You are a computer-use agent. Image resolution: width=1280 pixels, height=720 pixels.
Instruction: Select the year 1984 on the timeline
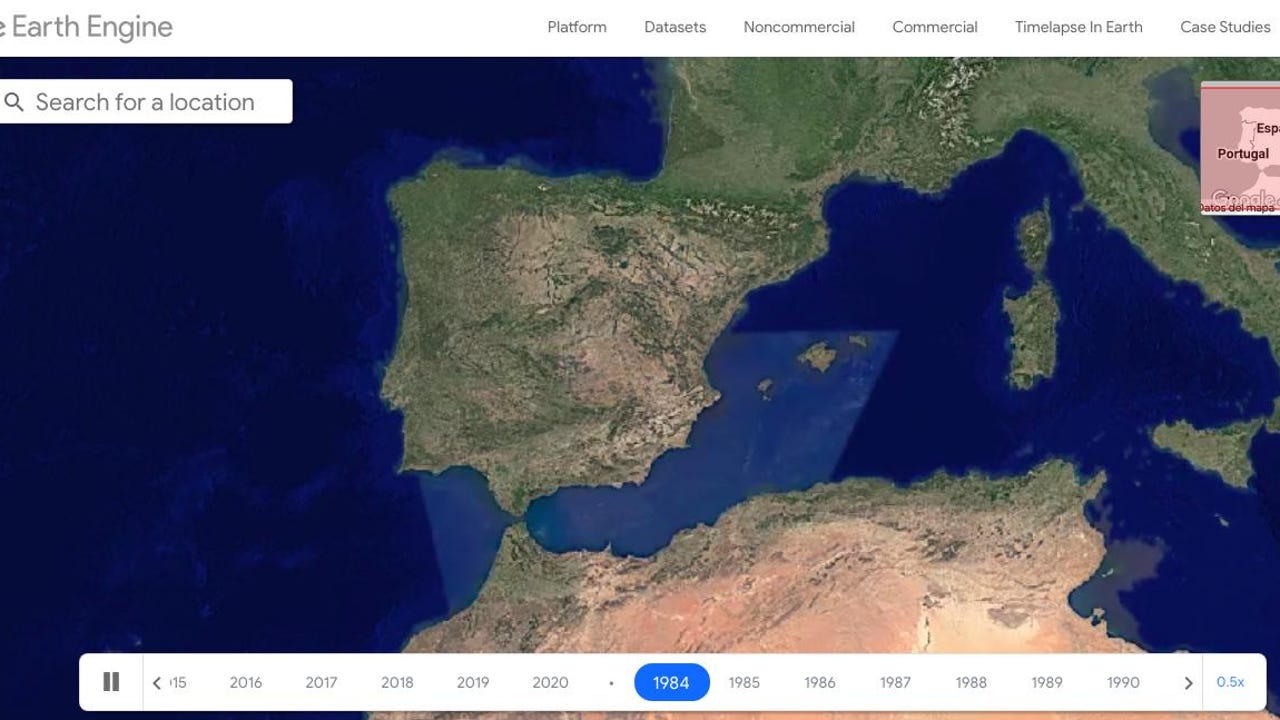tap(671, 682)
